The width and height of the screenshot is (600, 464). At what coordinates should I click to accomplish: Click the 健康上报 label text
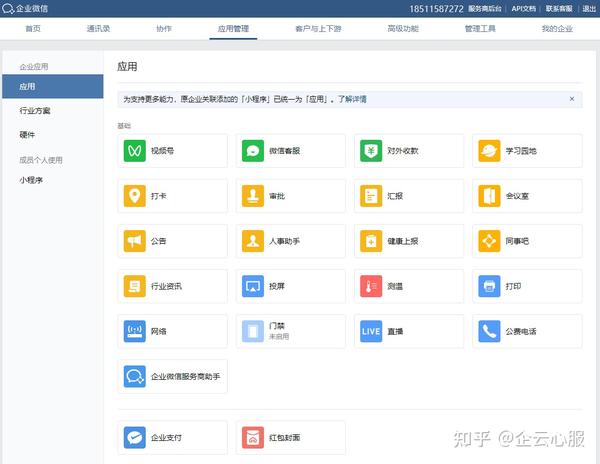coord(403,241)
